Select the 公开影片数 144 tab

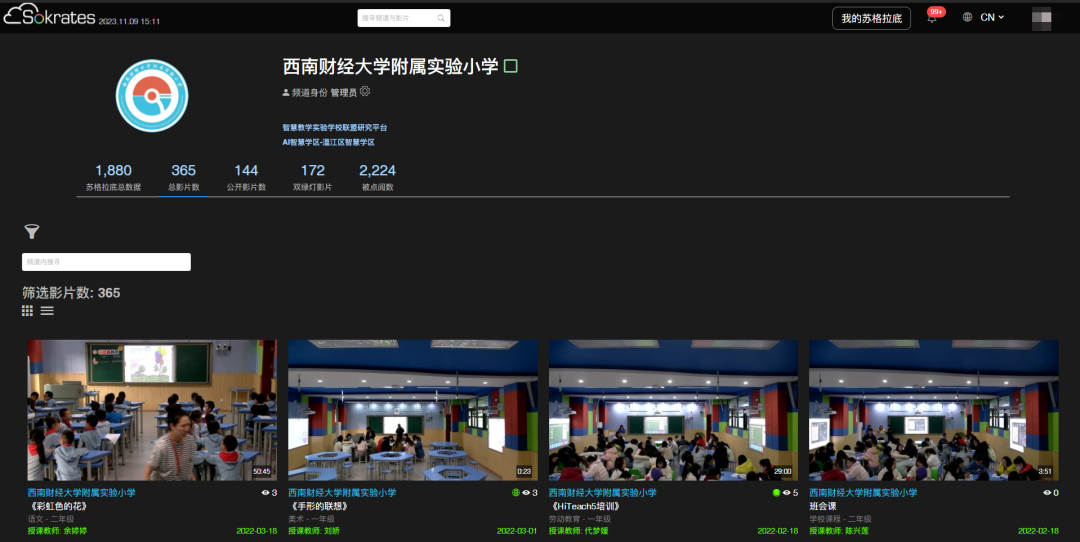tap(246, 177)
